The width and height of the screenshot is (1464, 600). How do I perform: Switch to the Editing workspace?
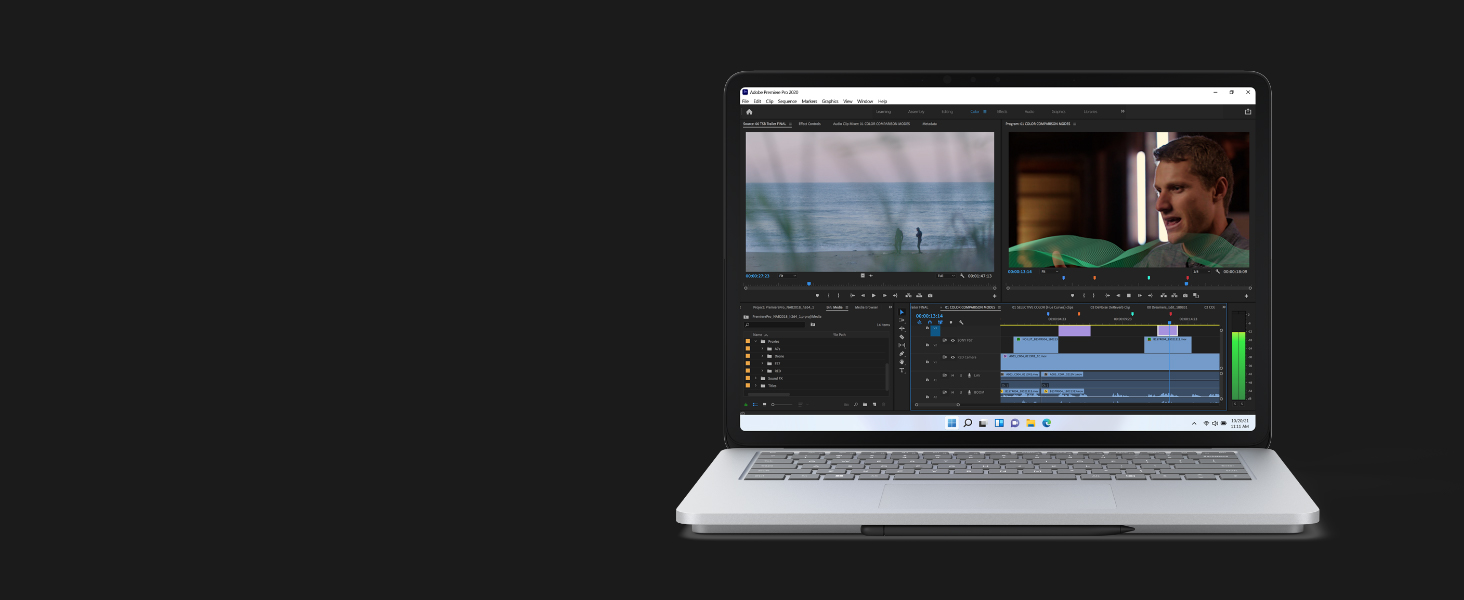click(946, 112)
